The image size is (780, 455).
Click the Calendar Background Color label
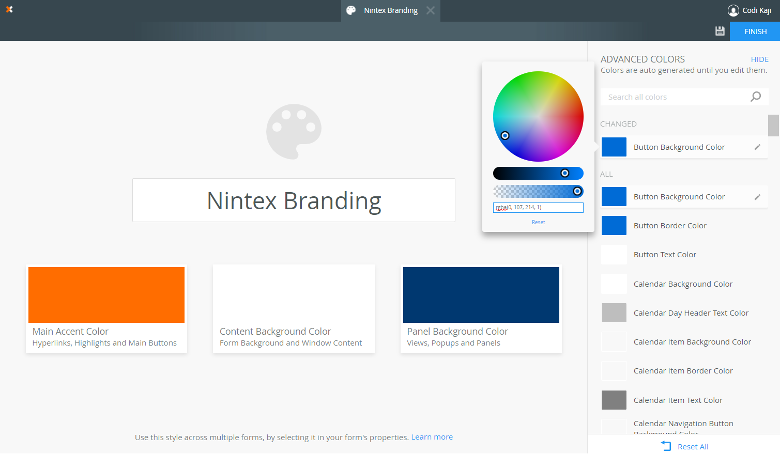[682, 284]
